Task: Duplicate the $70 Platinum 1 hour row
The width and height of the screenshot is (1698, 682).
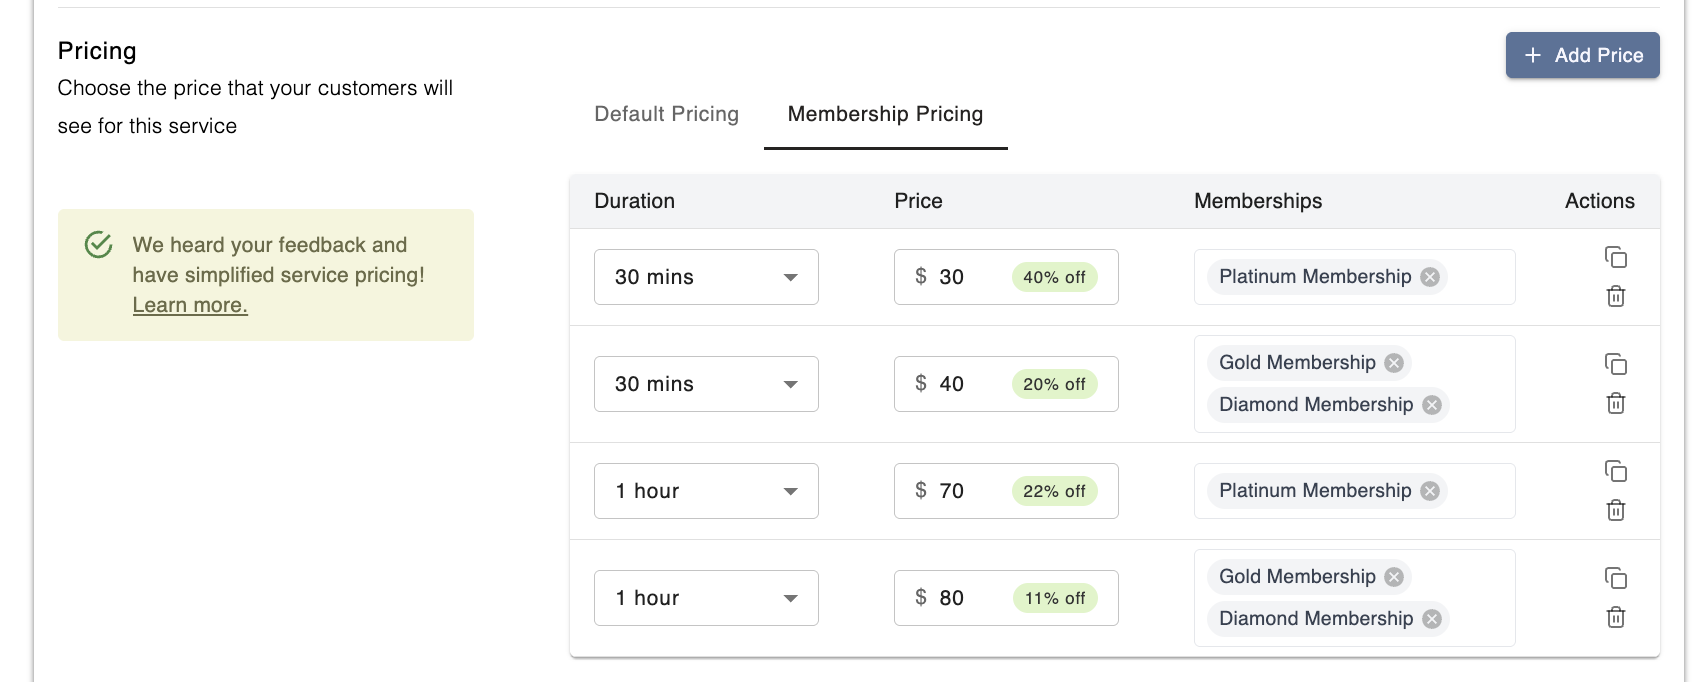Action: [x=1615, y=471]
